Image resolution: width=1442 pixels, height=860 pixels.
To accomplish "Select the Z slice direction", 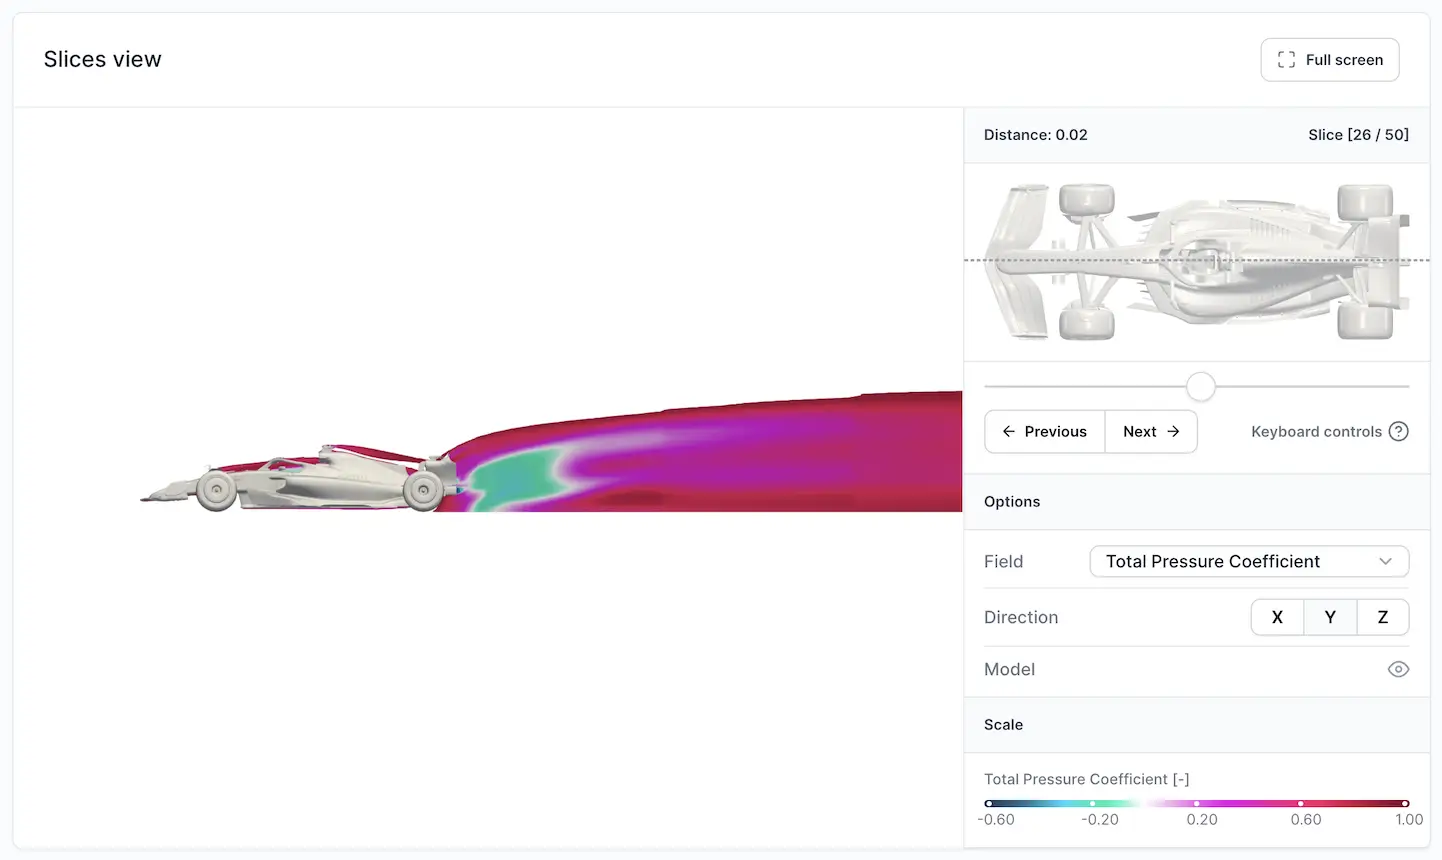I will [1383, 618].
